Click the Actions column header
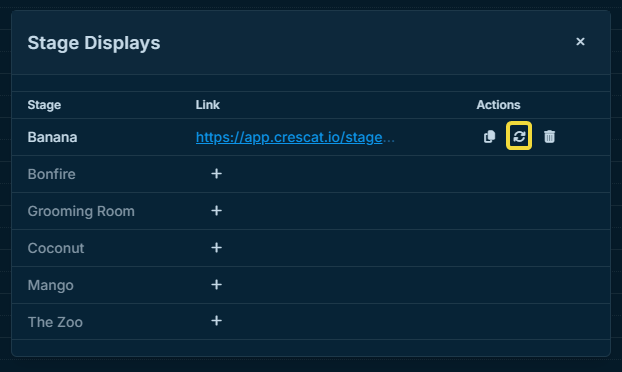The image size is (622, 372). click(x=498, y=105)
